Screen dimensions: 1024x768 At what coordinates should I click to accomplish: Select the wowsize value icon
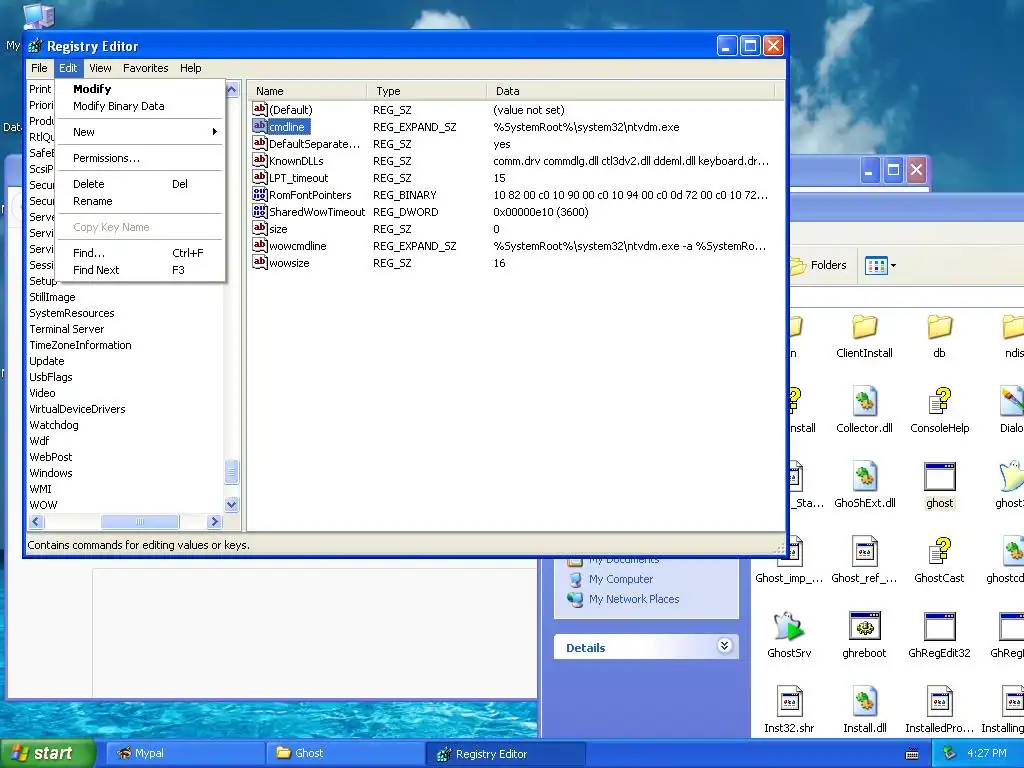click(260, 262)
